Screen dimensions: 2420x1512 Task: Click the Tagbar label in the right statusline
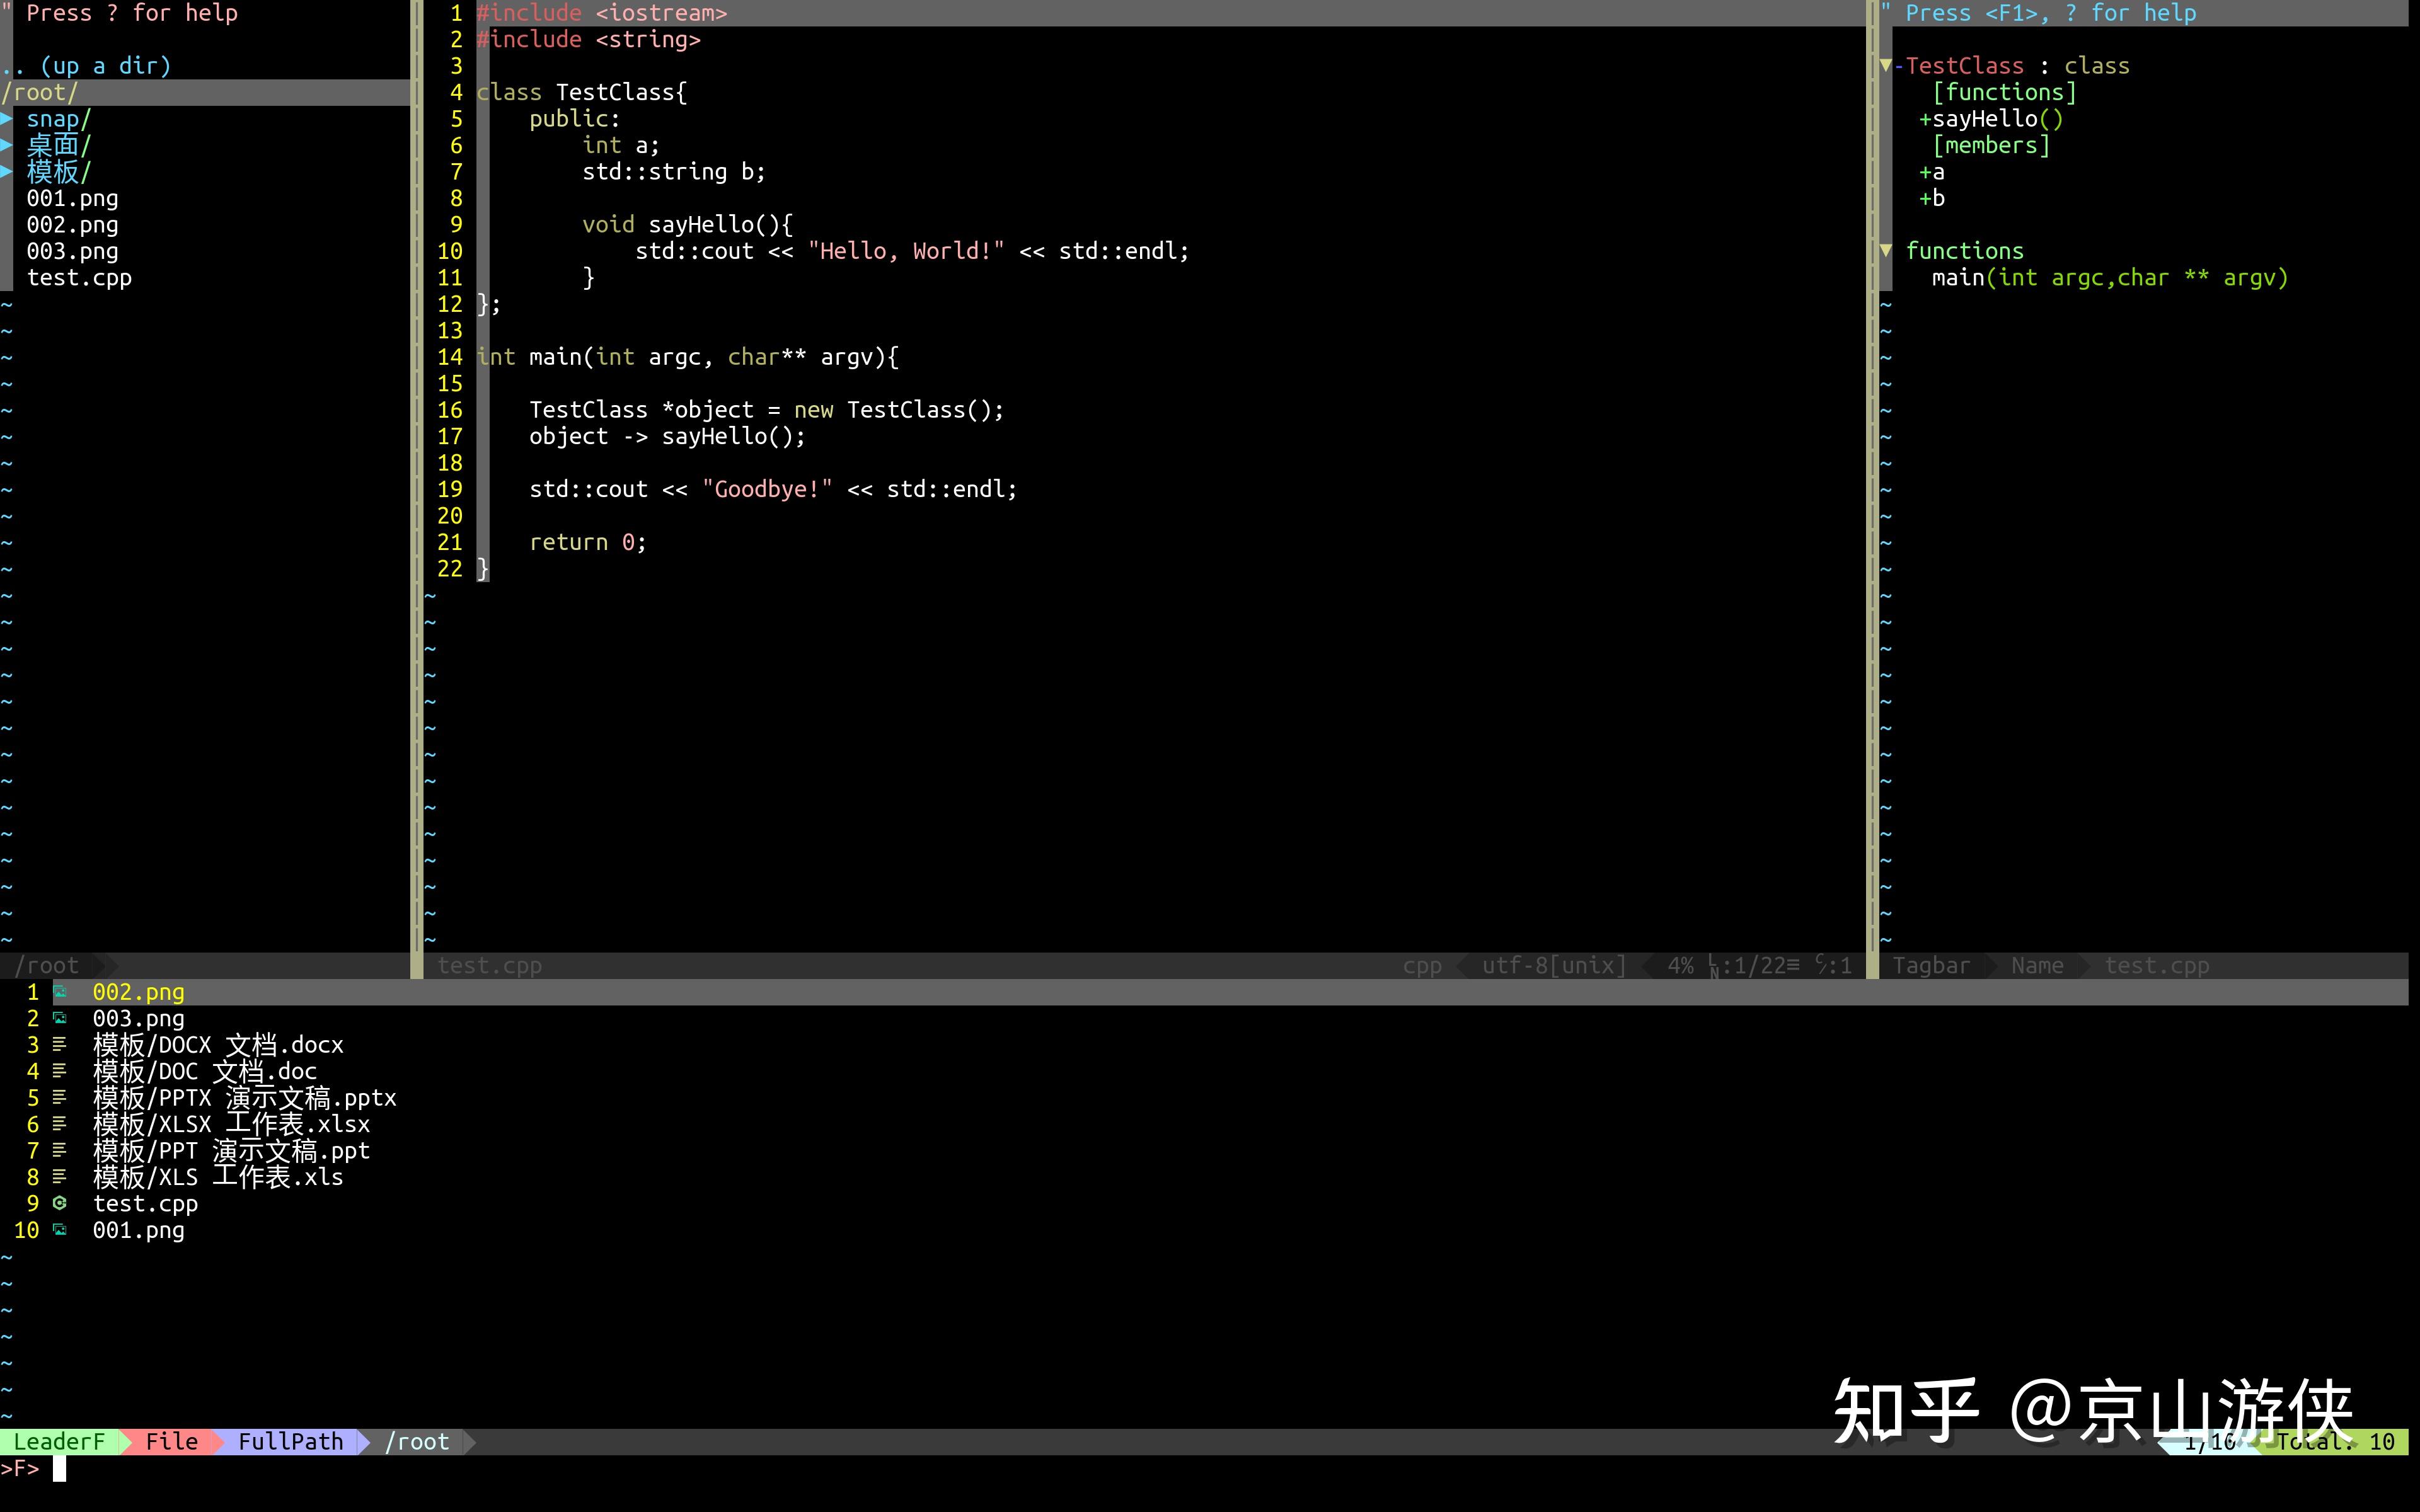click(1931, 965)
